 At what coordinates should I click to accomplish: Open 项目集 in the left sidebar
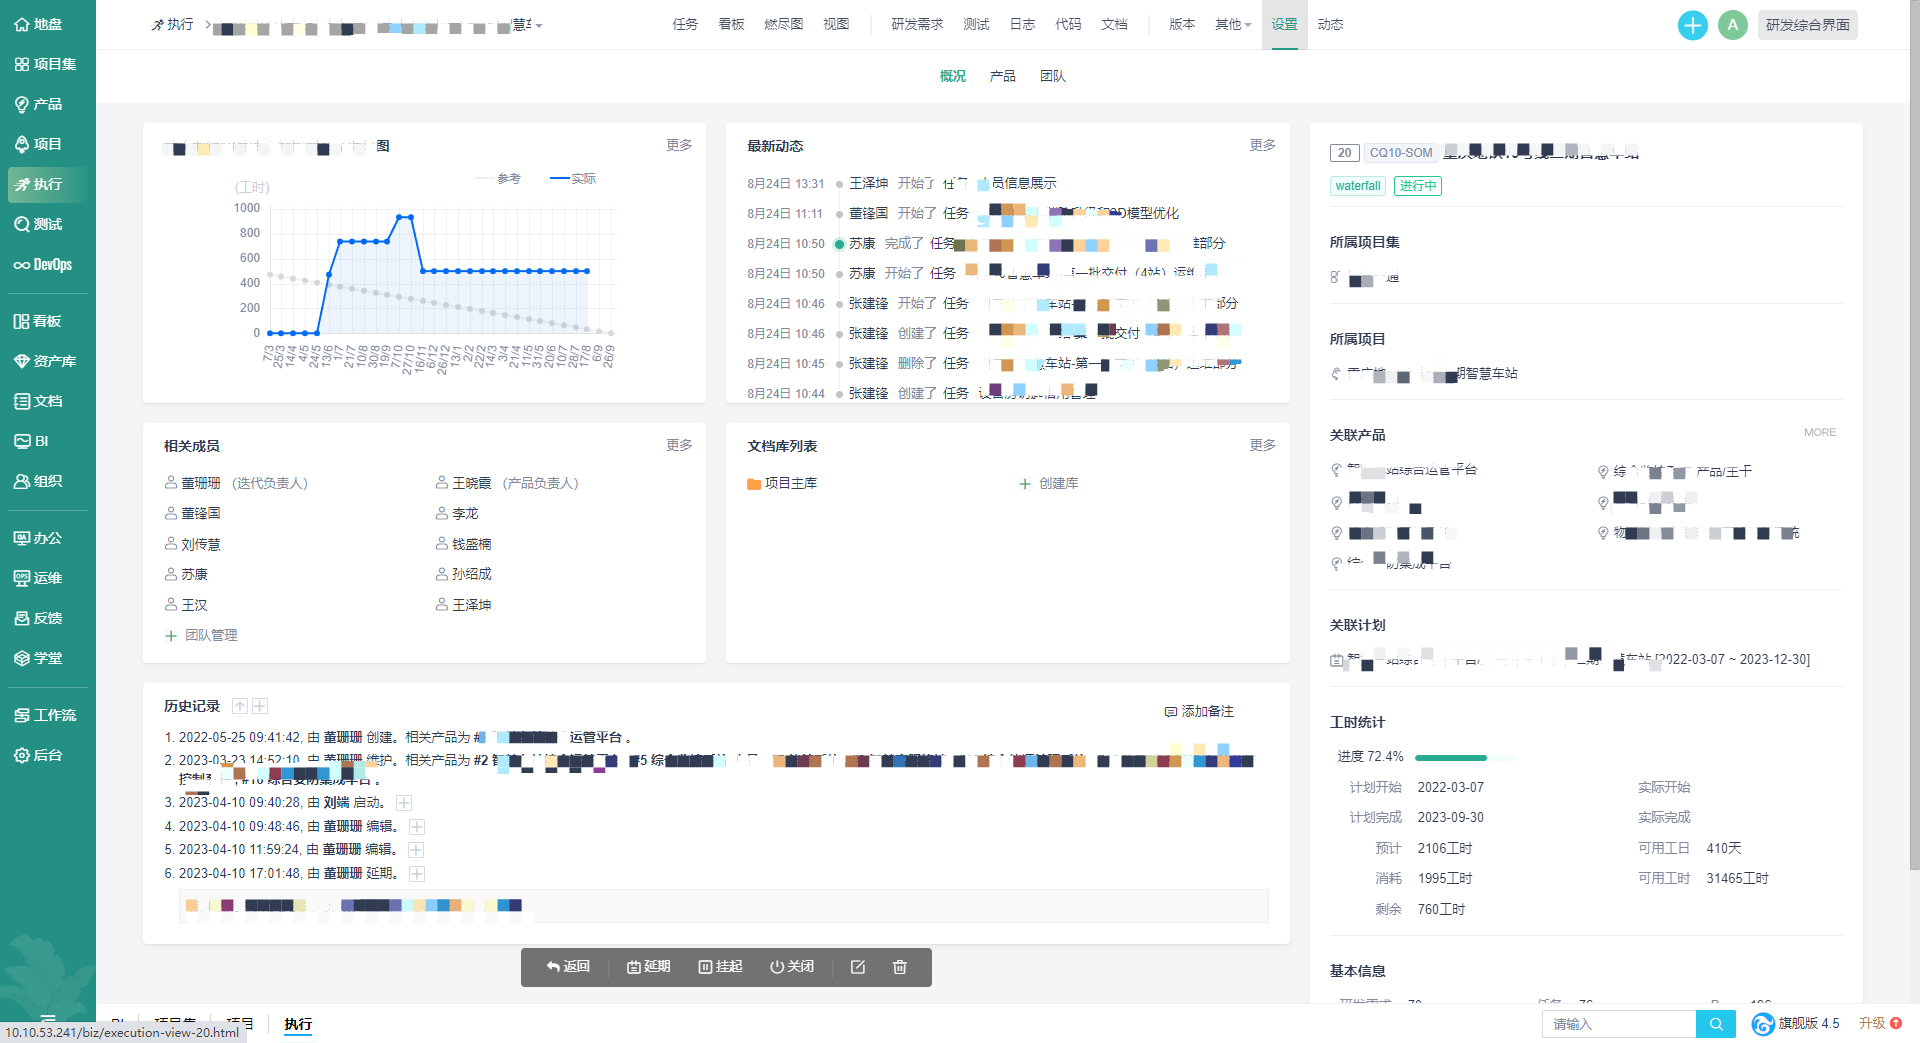[46, 64]
